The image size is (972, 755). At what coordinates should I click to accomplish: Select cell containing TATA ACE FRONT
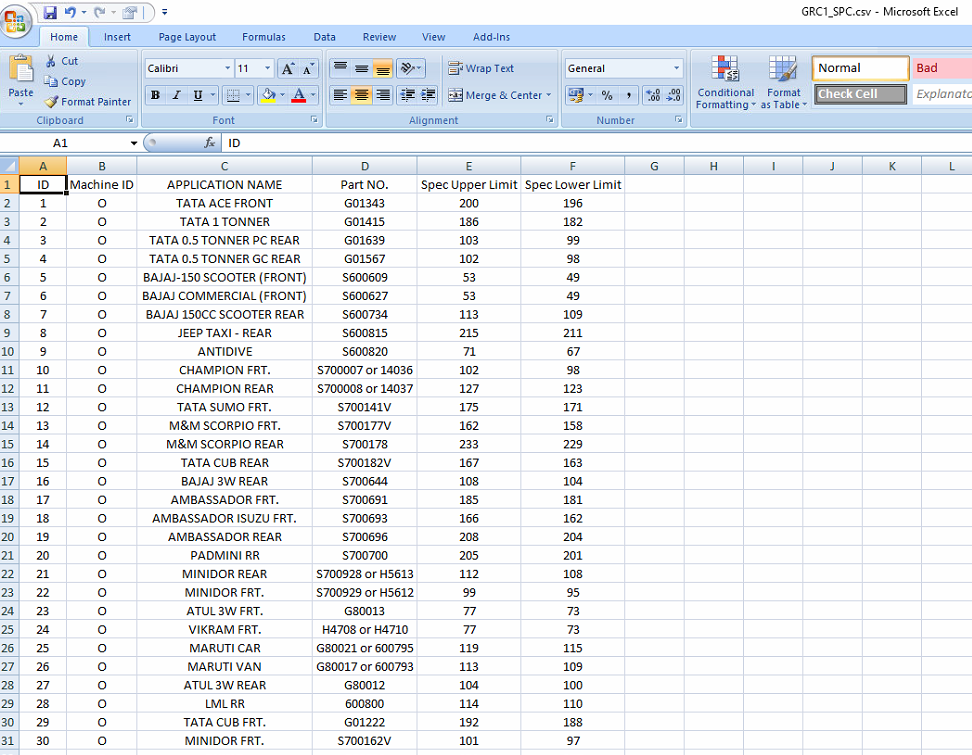(224, 203)
